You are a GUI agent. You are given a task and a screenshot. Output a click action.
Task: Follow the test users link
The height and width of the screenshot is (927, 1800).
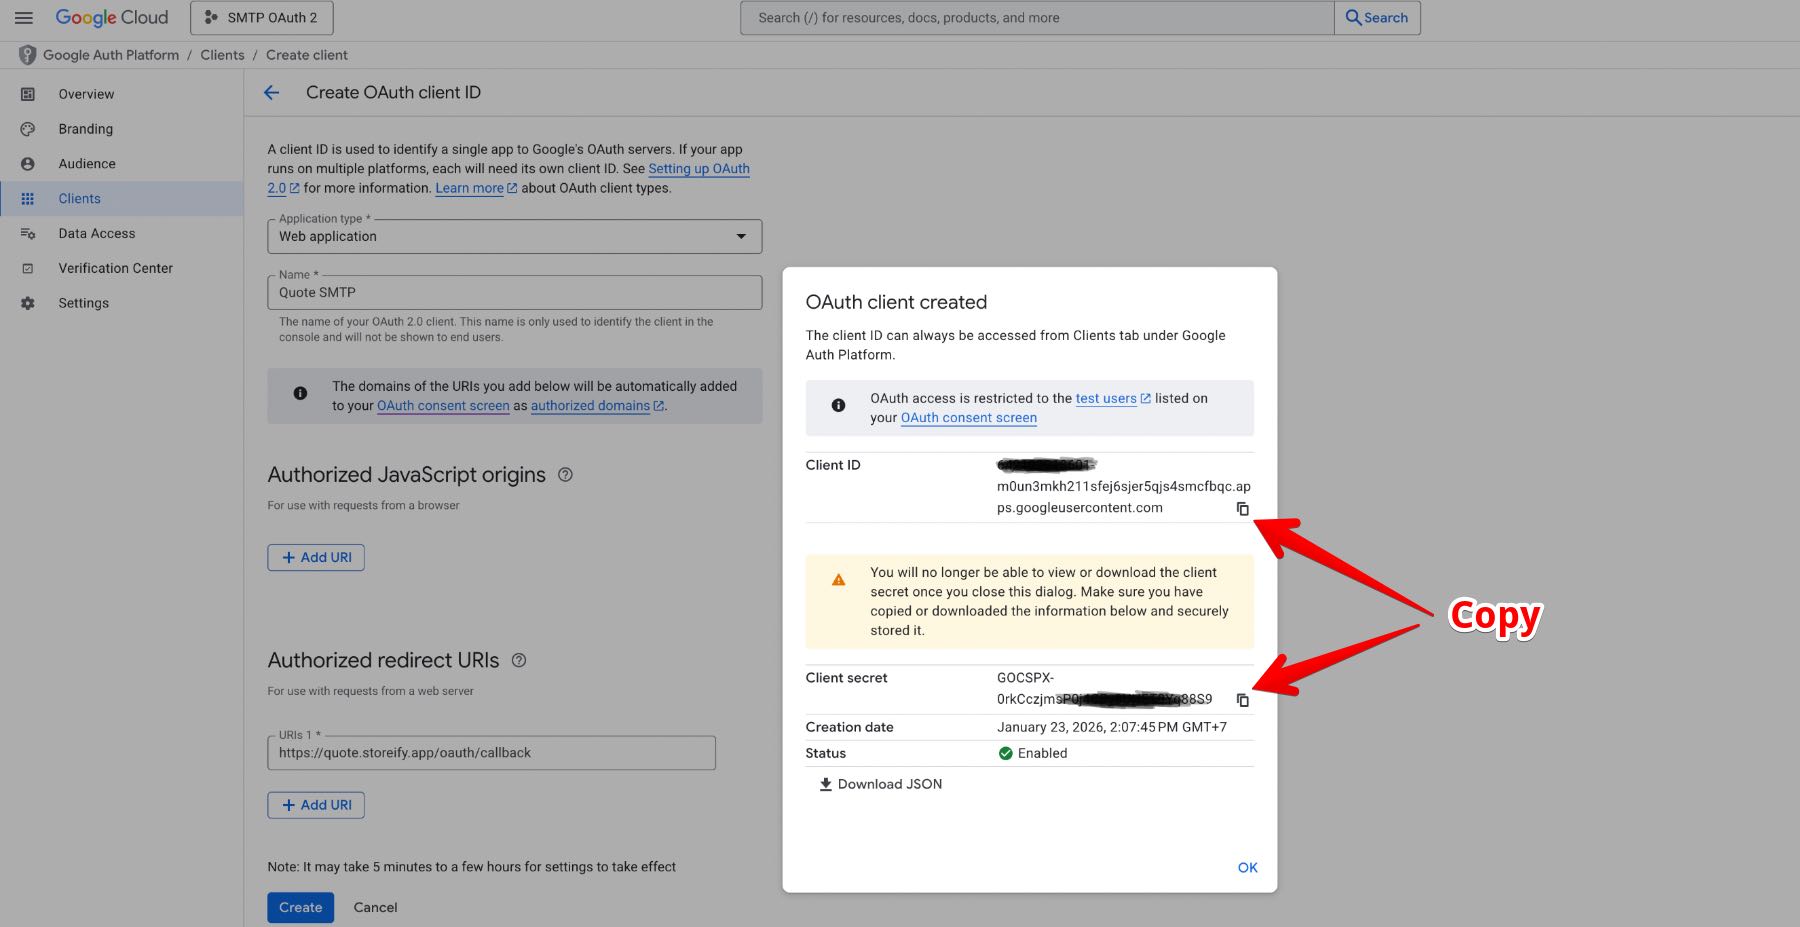tap(1106, 398)
